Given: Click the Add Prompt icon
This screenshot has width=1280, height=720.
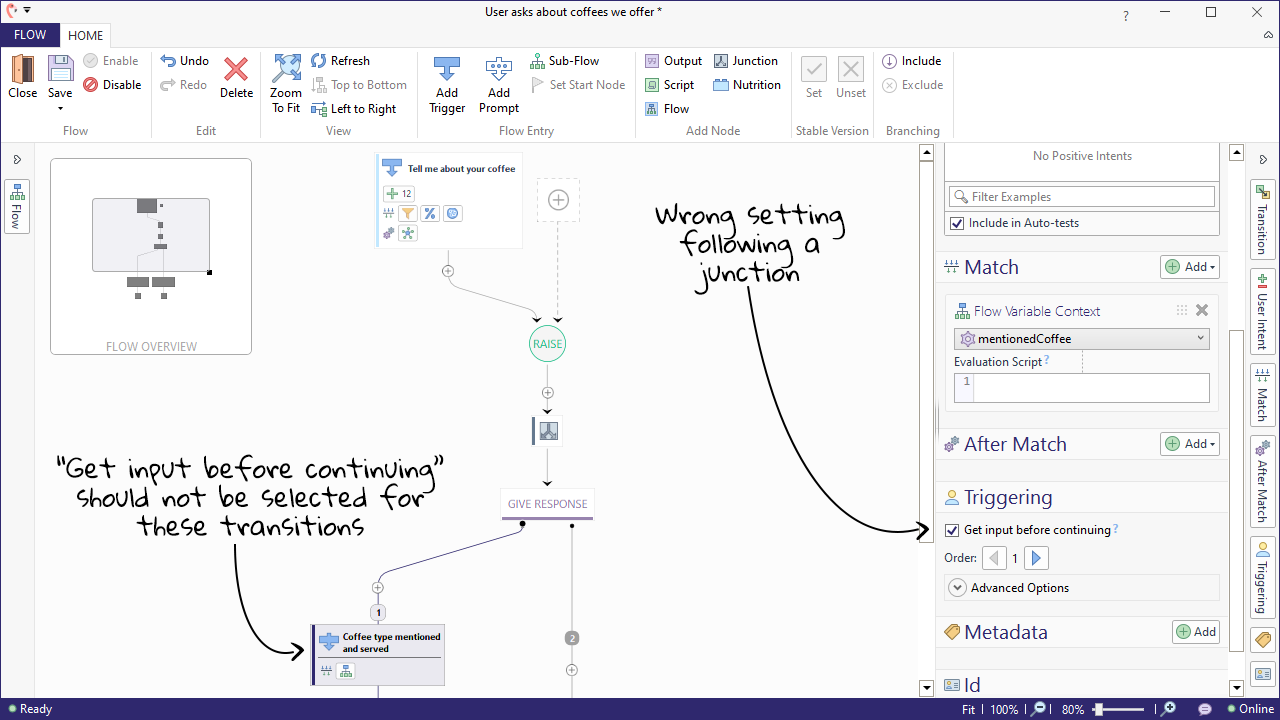Looking at the screenshot, I should point(498,70).
